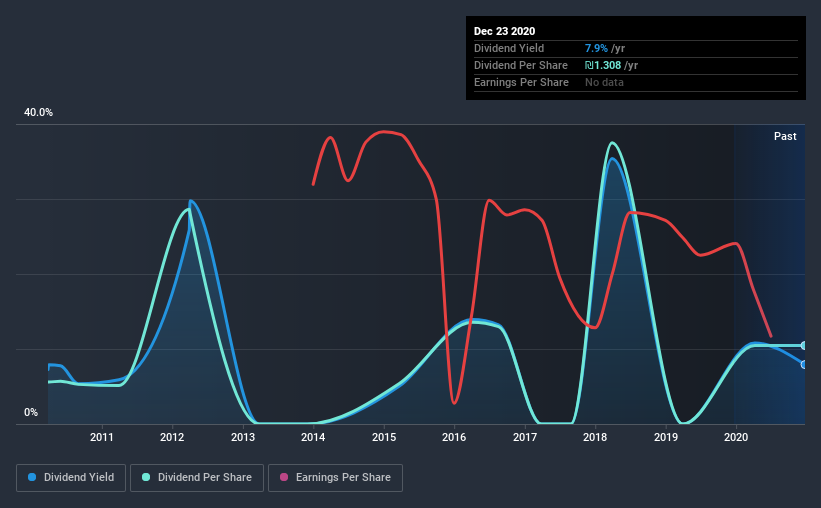Click the 0% y-axis label

pyautogui.click(x=31, y=413)
